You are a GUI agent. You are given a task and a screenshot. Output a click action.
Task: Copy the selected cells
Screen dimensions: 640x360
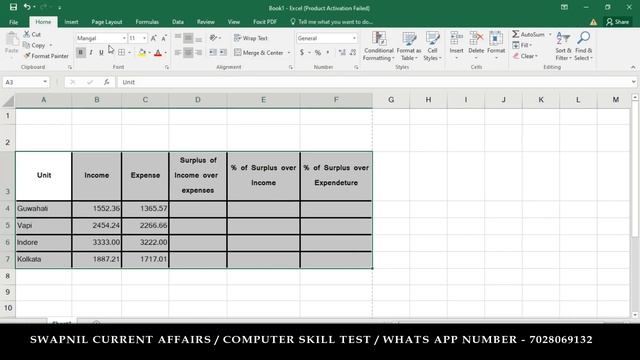(x=34, y=45)
